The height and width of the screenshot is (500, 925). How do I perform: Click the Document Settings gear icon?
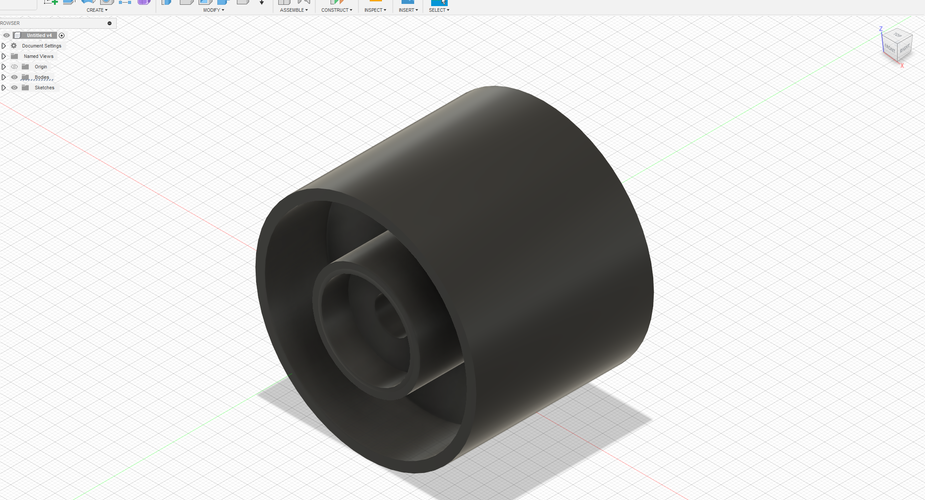pos(14,46)
